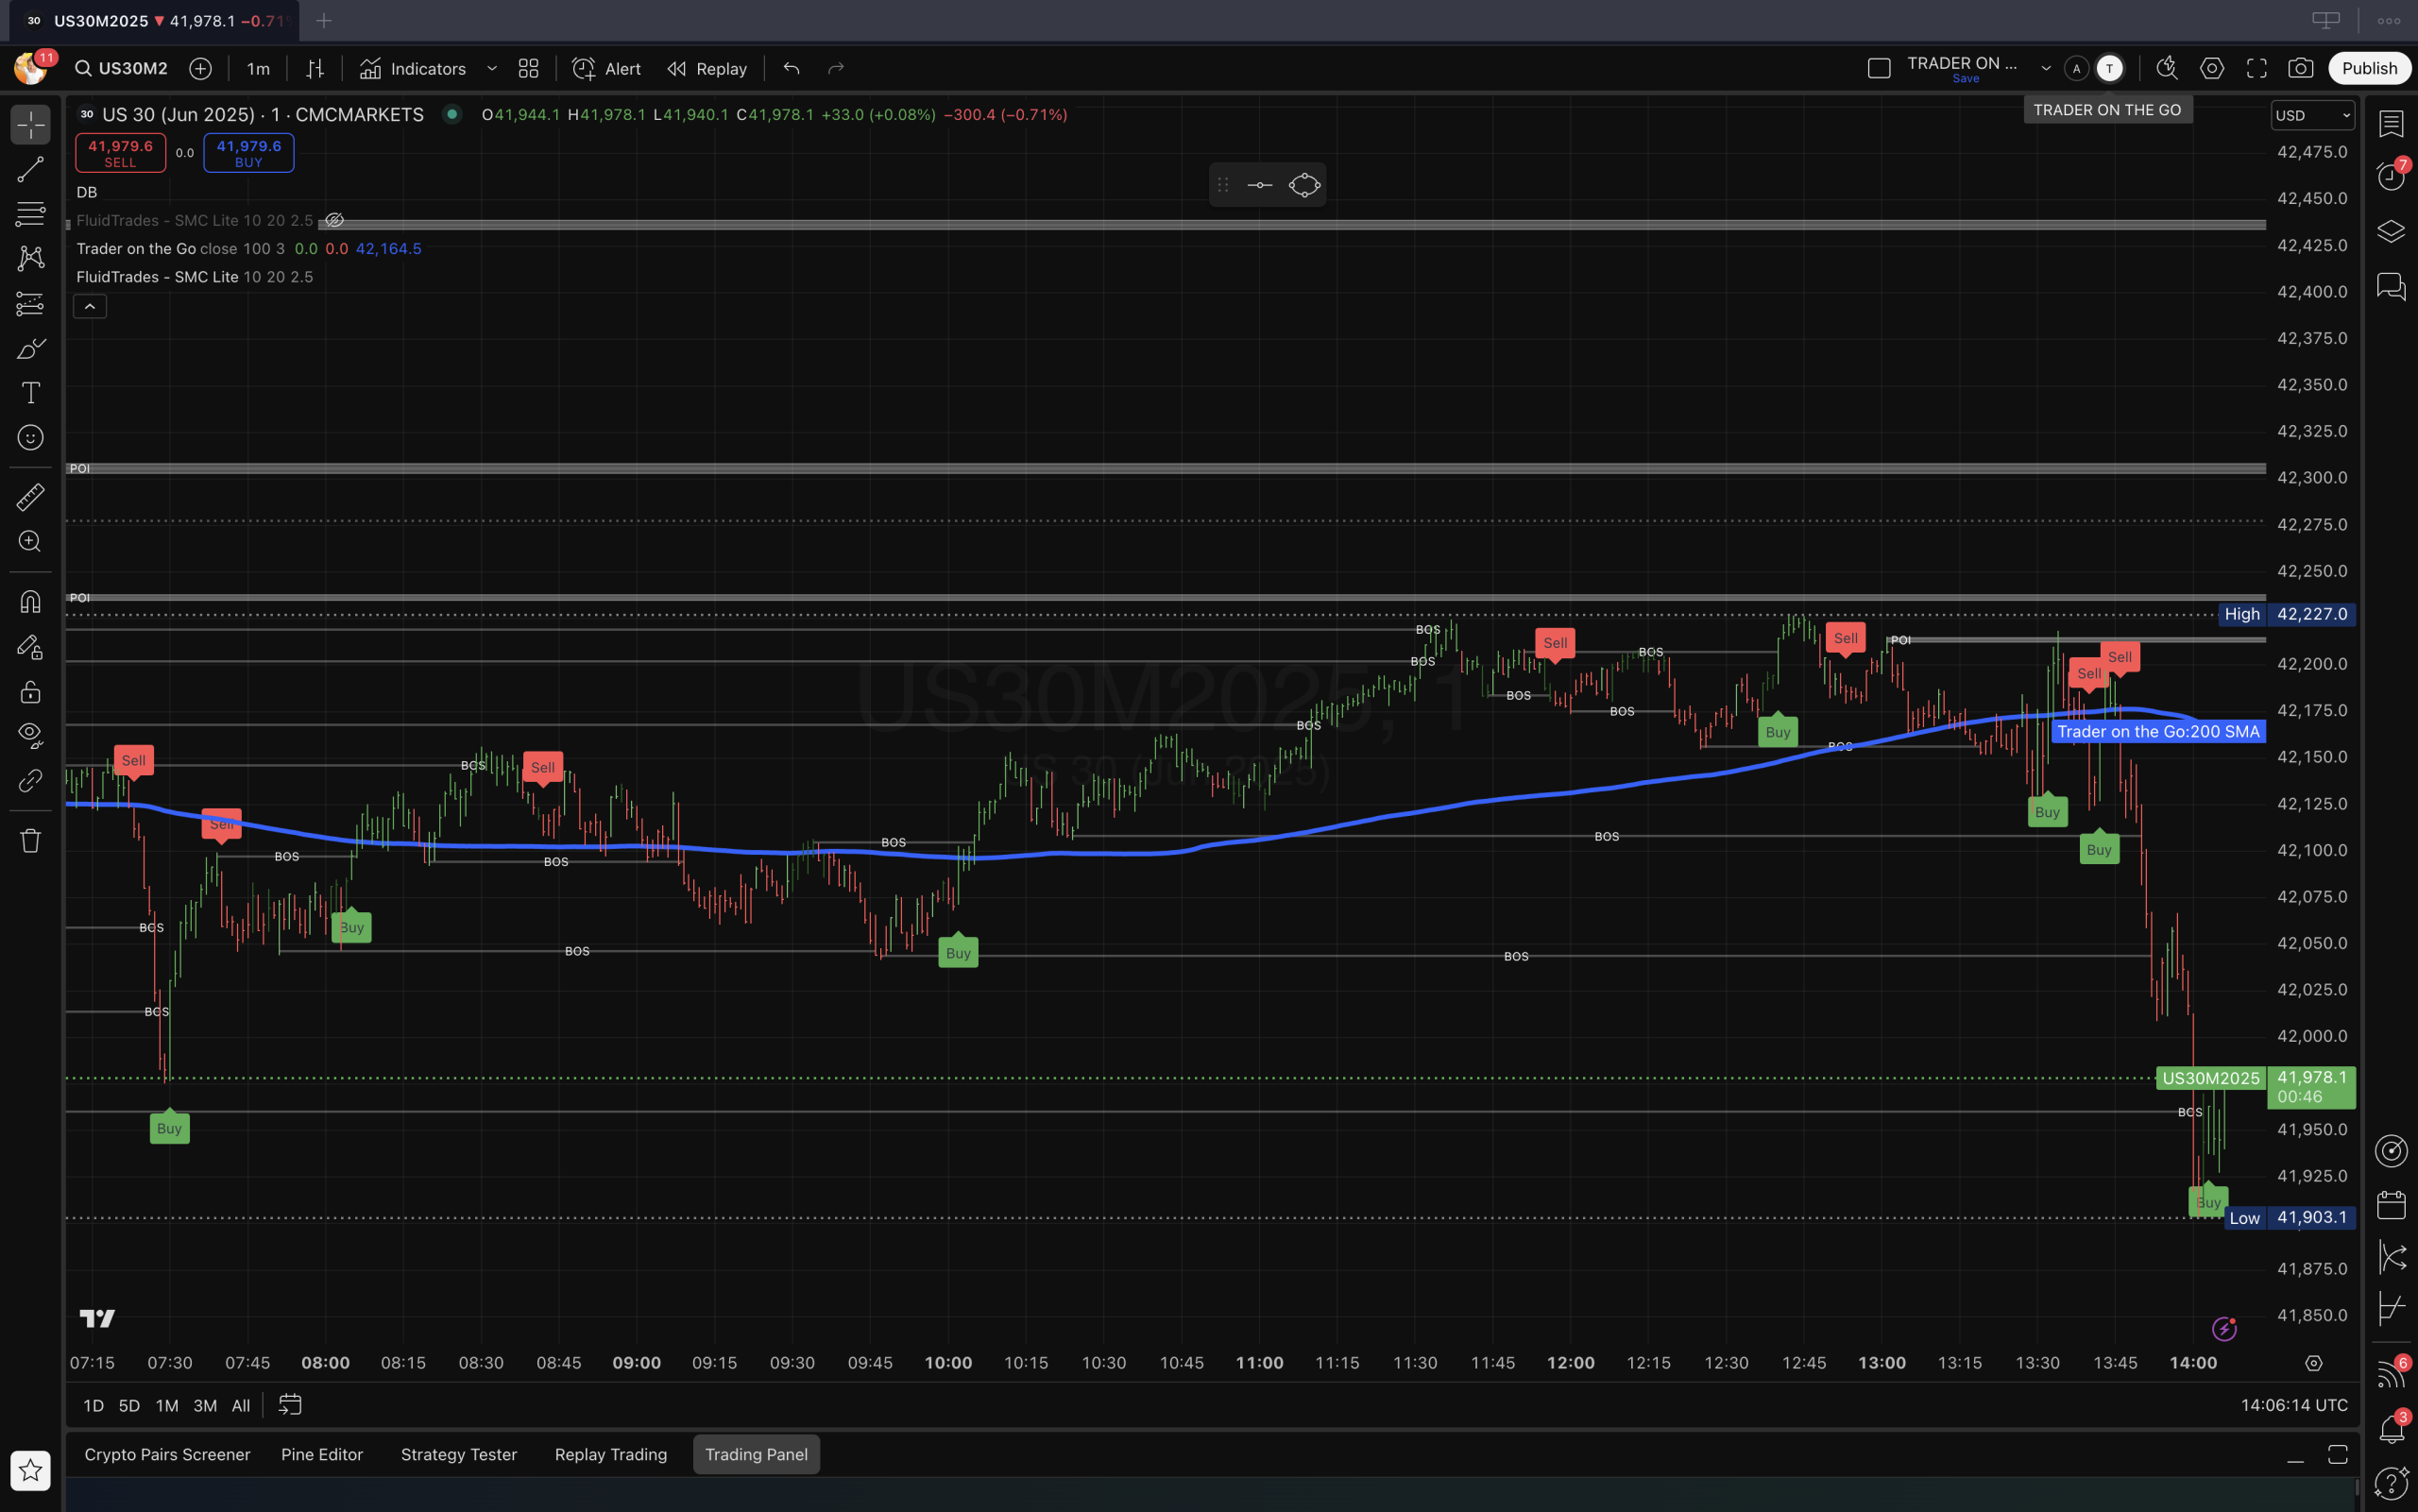This screenshot has width=2418, height=1512.
Task: Switch to the Trading Panel tab
Action: (756, 1454)
